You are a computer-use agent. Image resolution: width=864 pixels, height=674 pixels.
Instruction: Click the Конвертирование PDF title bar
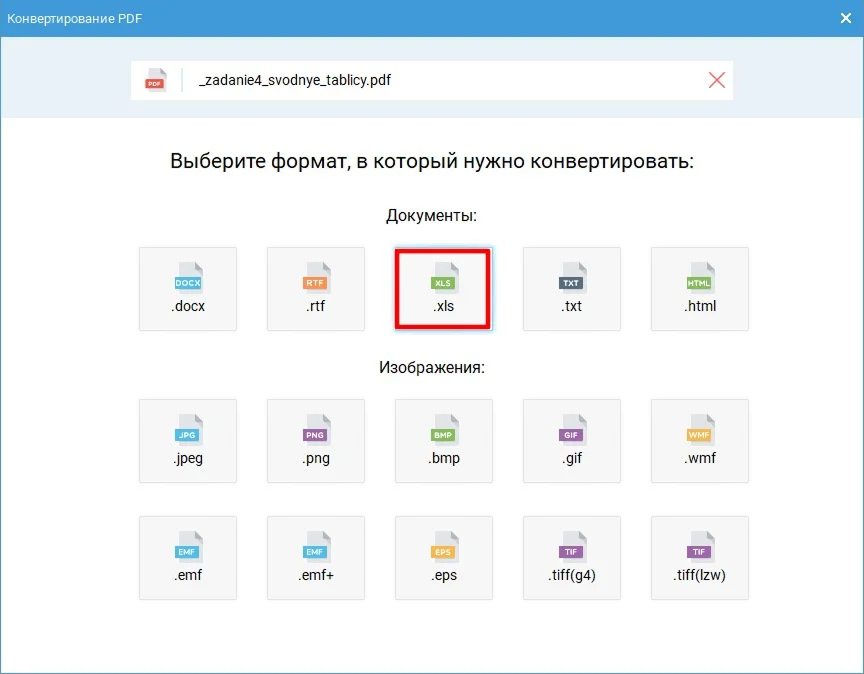[400, 18]
